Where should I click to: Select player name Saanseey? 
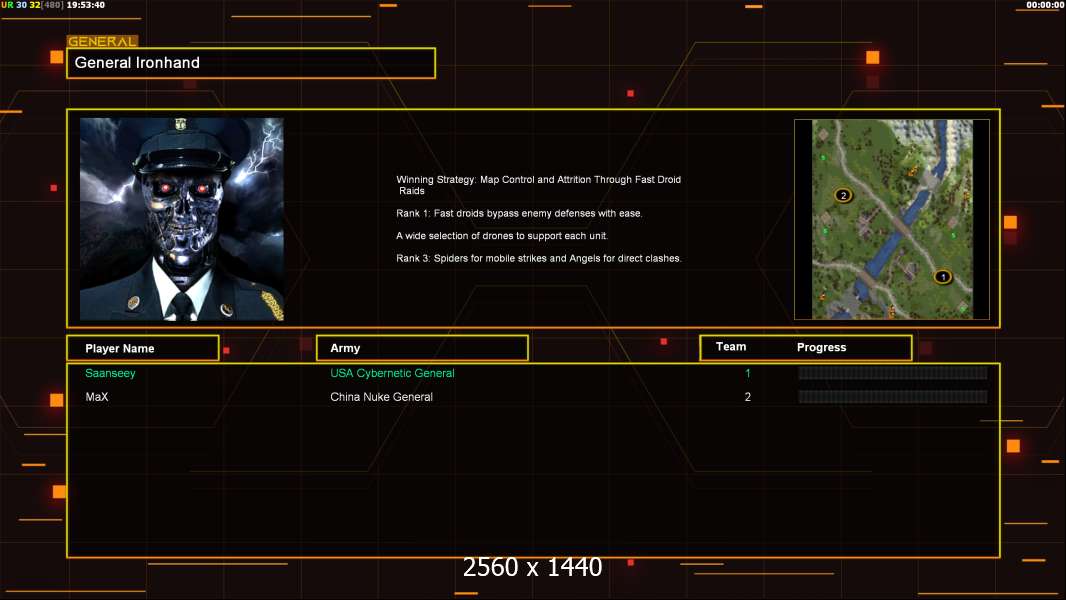pos(110,373)
